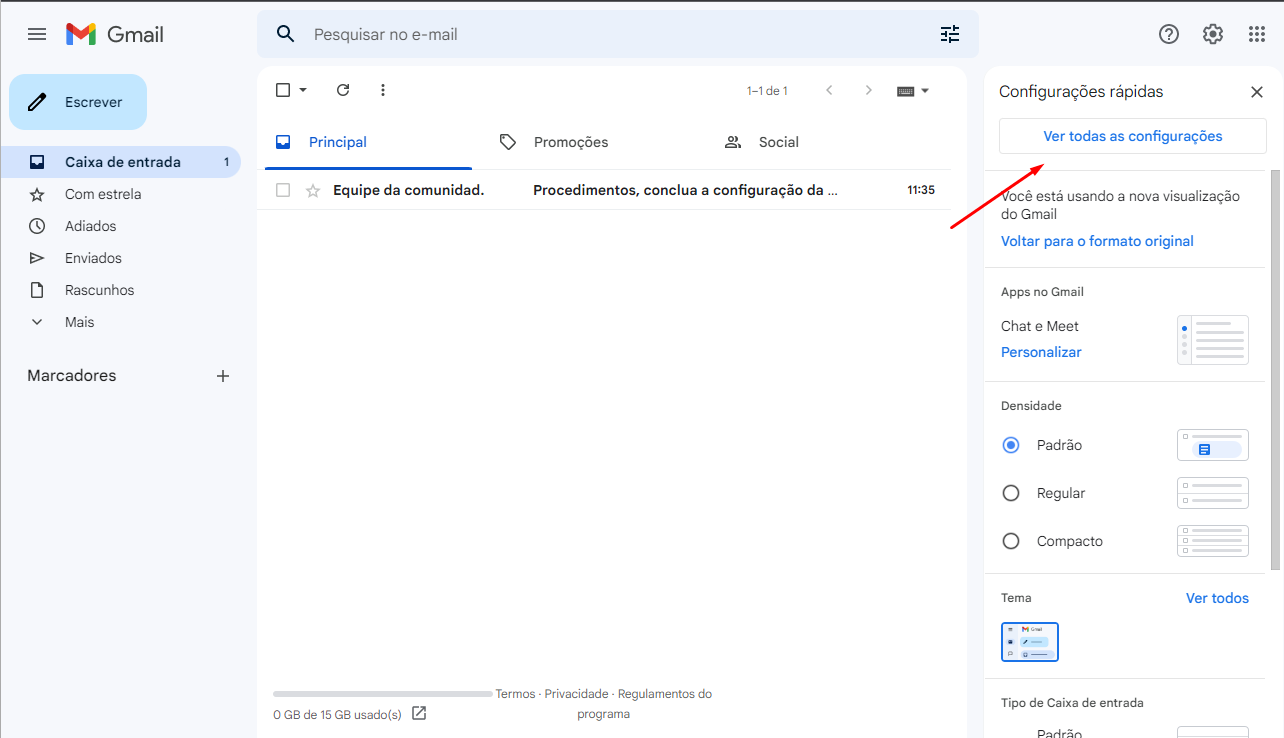The height and width of the screenshot is (738, 1284).
Task: Add a new label with plus icon
Action: point(223,376)
